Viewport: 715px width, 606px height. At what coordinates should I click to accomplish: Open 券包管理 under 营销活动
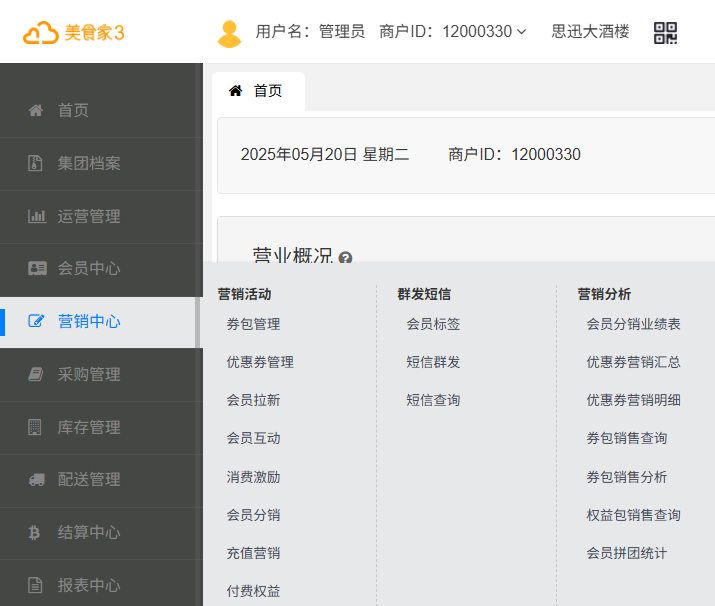click(253, 324)
